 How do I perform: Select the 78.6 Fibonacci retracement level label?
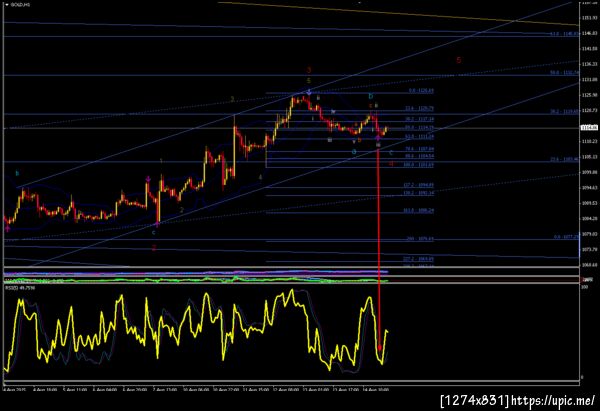[419, 149]
